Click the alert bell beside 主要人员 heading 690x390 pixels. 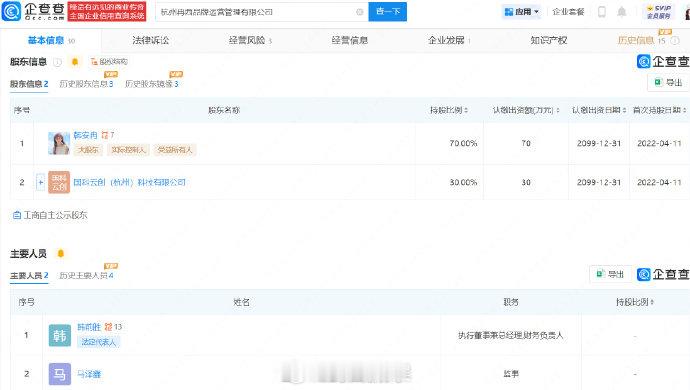tap(61, 254)
